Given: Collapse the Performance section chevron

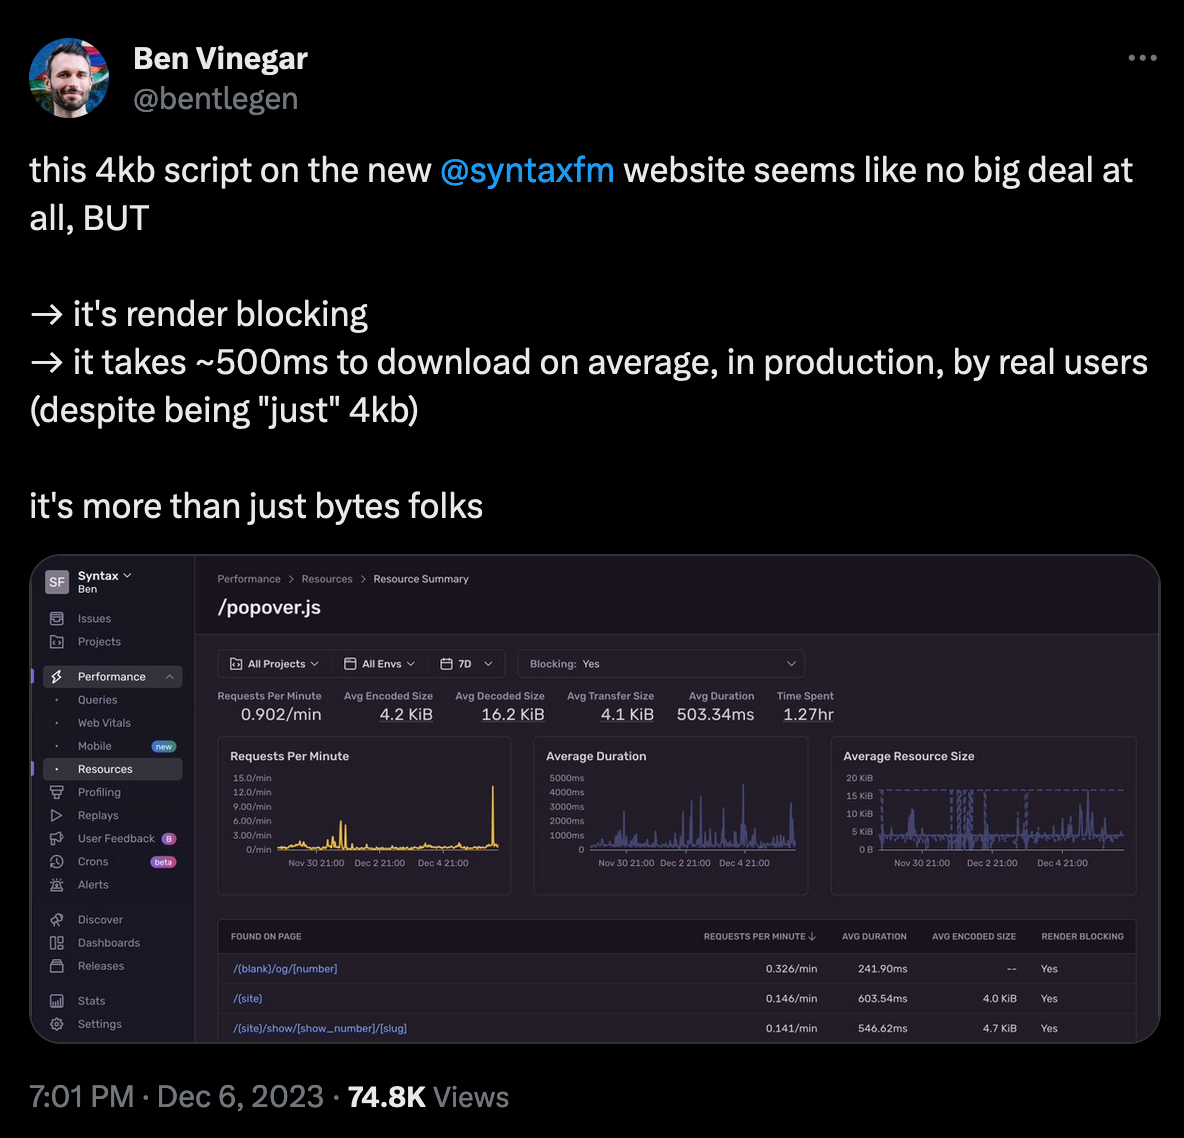Looking at the screenshot, I should [x=170, y=677].
